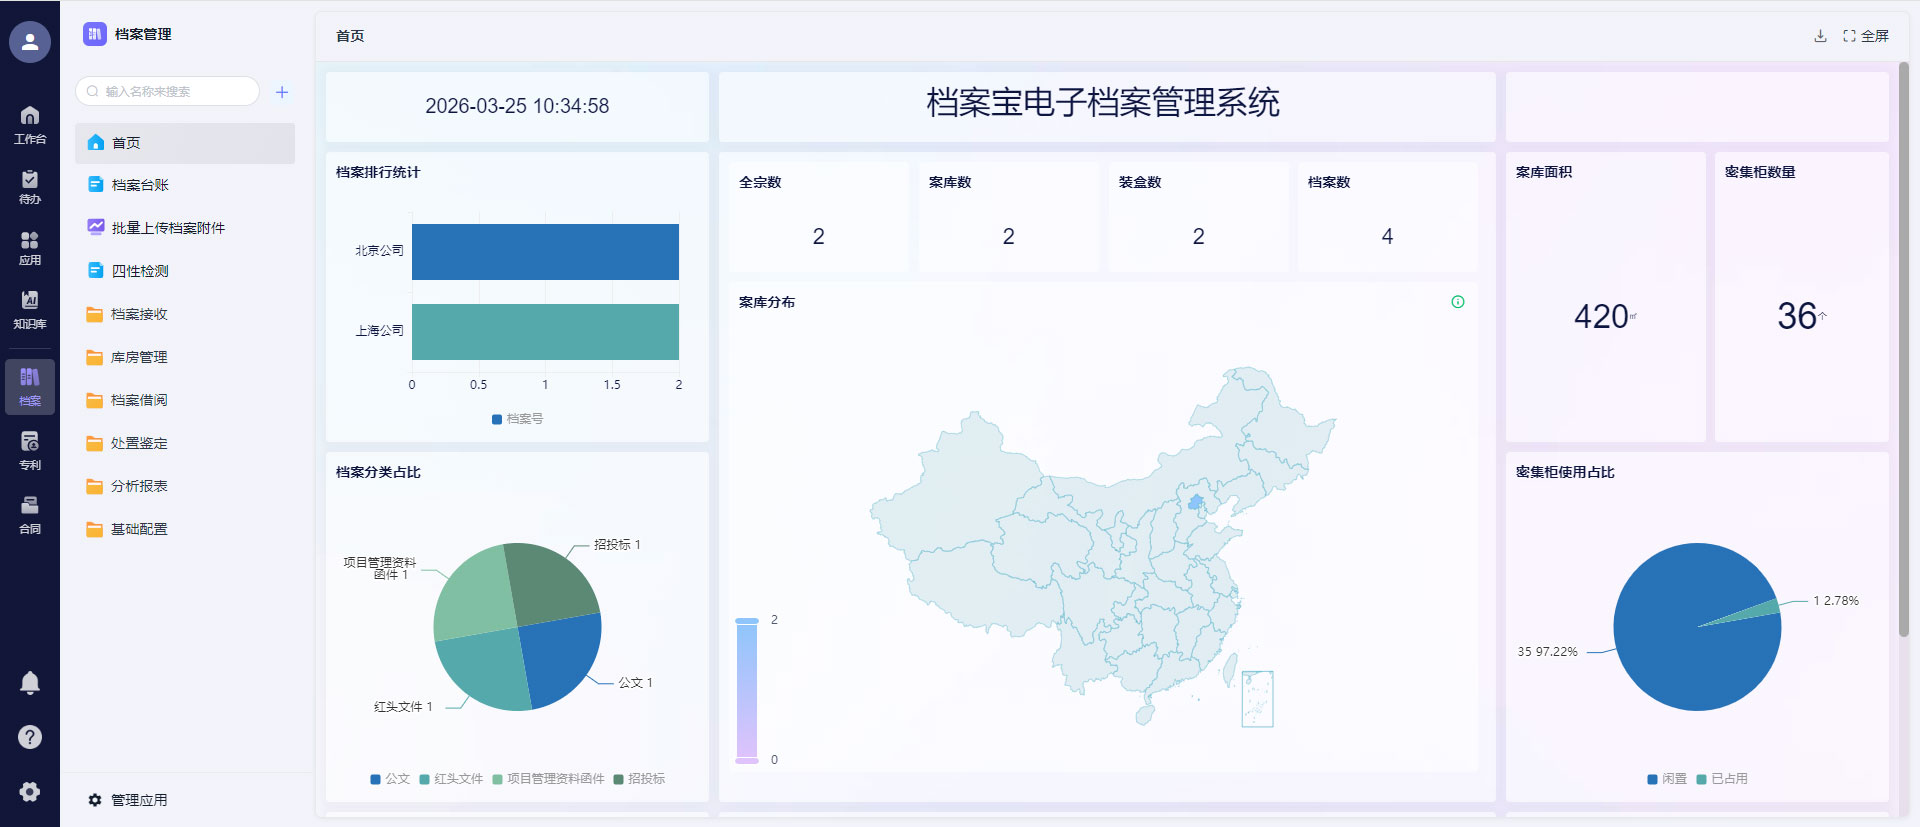Open the 专利 patent icon

coord(30,450)
